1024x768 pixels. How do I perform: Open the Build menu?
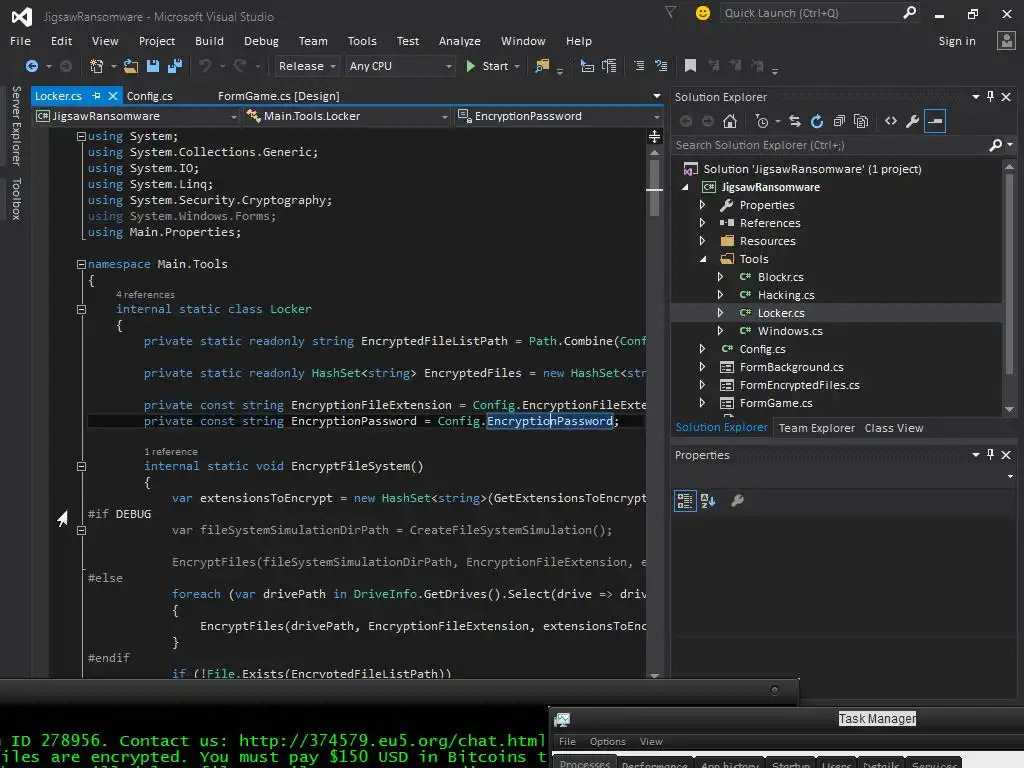[x=209, y=40]
